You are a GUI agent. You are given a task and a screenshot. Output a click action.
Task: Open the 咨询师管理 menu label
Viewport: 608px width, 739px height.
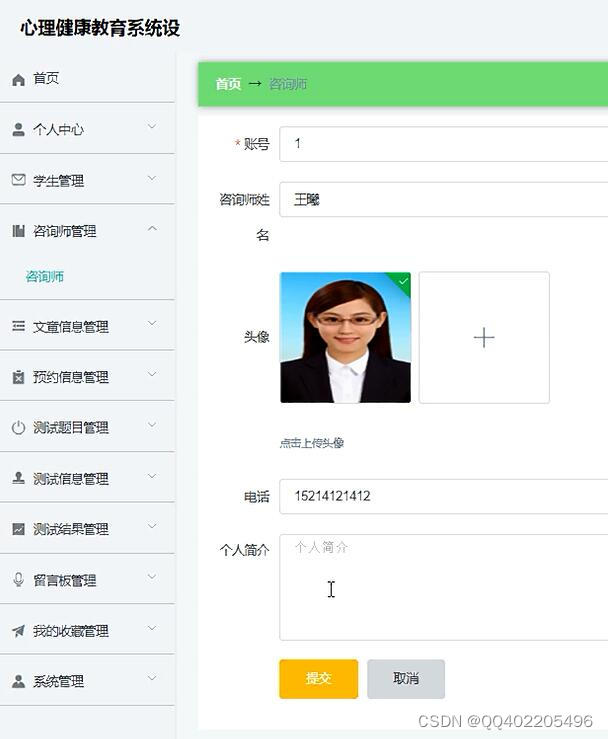(65, 231)
